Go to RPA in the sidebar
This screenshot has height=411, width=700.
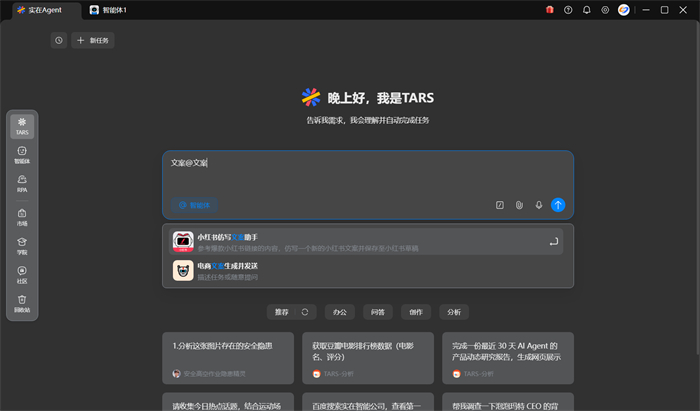point(22,182)
